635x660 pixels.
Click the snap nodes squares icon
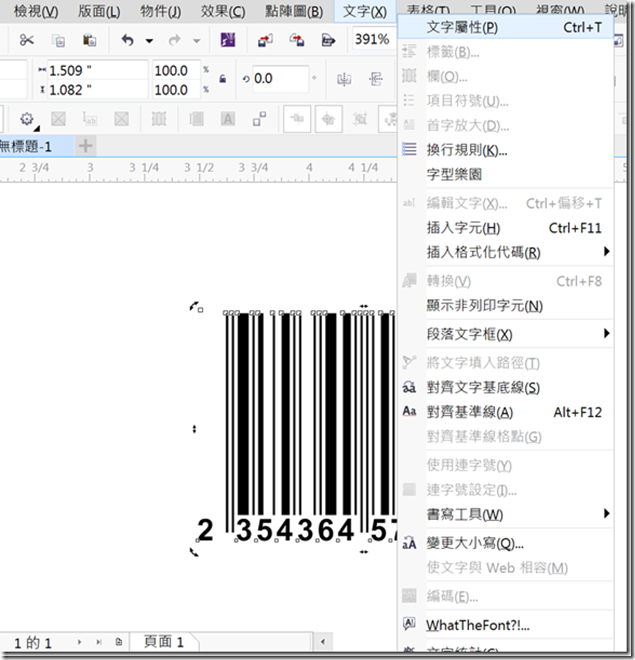pyautogui.click(x=259, y=119)
